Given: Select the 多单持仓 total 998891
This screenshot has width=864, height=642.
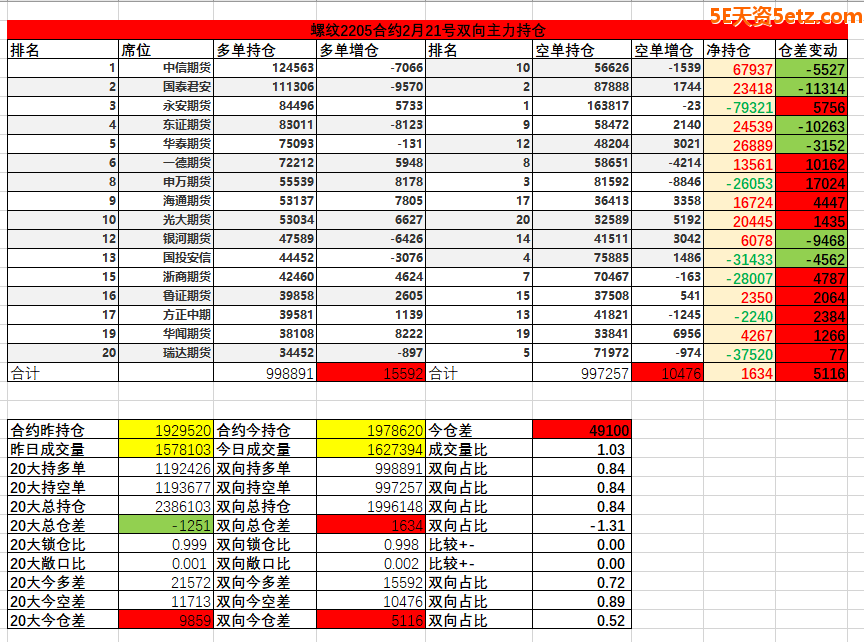Looking at the screenshot, I should [265, 372].
